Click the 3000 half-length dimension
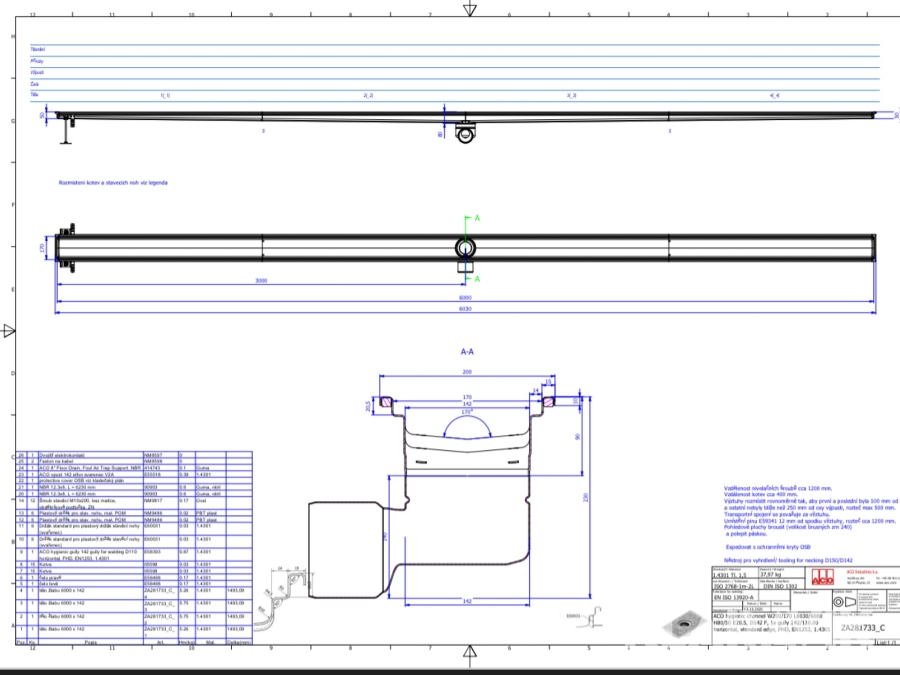The width and height of the screenshot is (900, 675). [x=260, y=281]
